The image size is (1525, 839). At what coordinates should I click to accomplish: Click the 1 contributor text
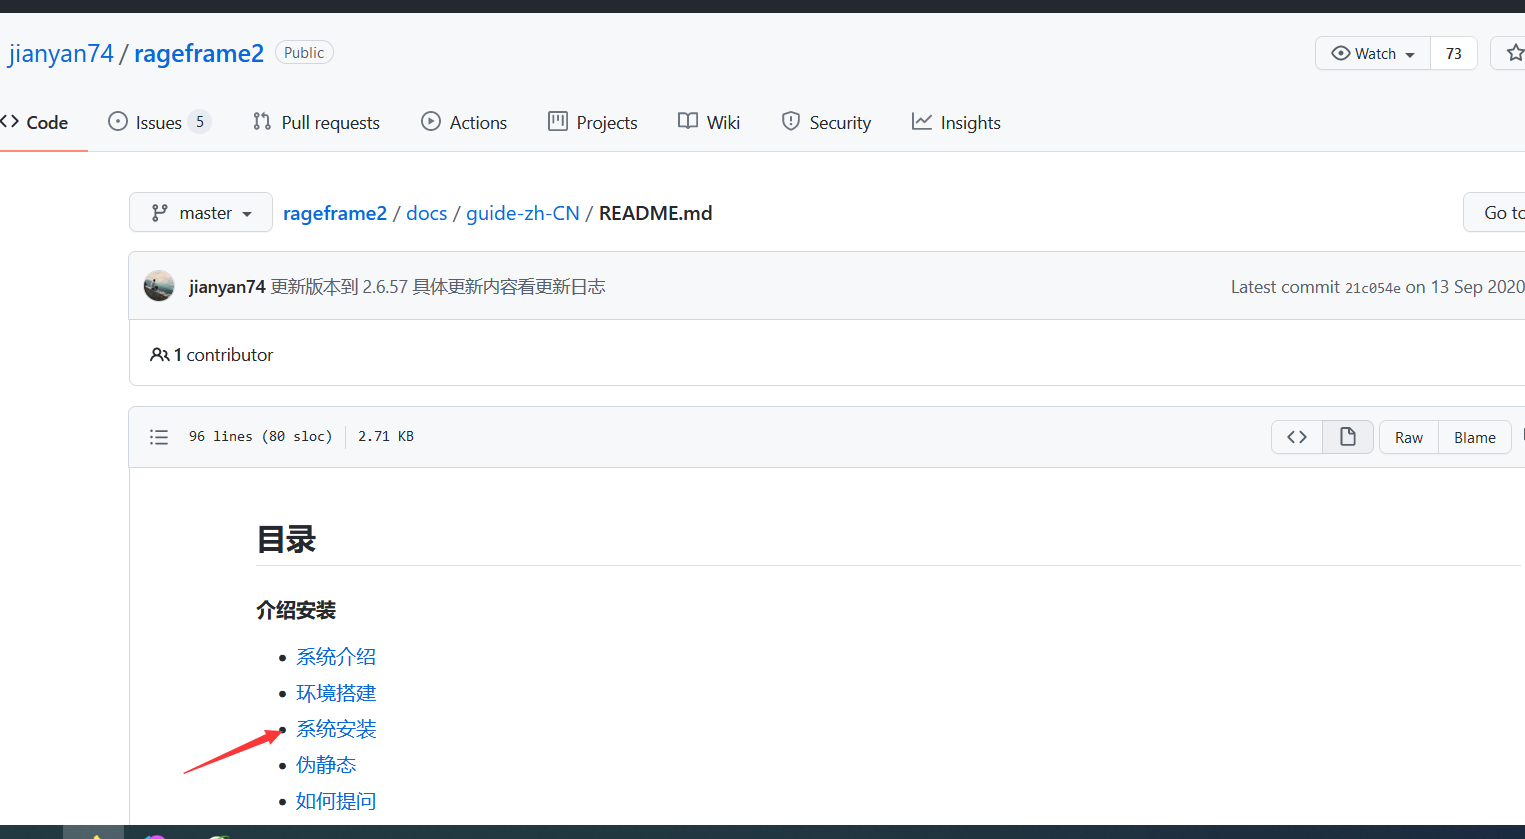223,355
